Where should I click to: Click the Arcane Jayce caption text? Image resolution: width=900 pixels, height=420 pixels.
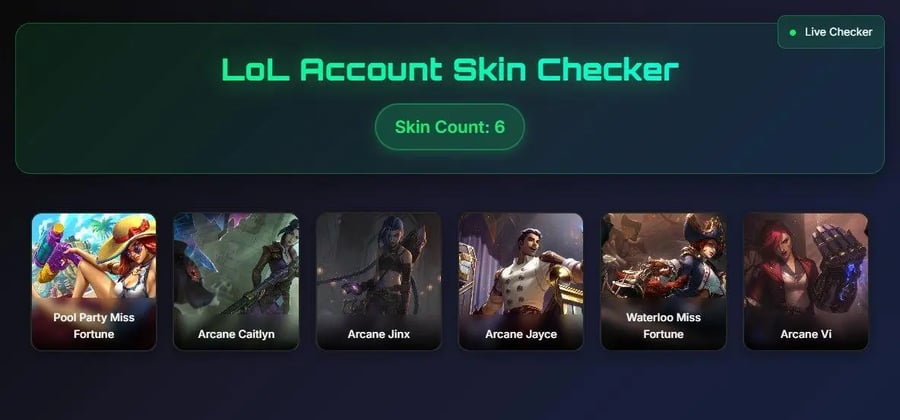521,334
